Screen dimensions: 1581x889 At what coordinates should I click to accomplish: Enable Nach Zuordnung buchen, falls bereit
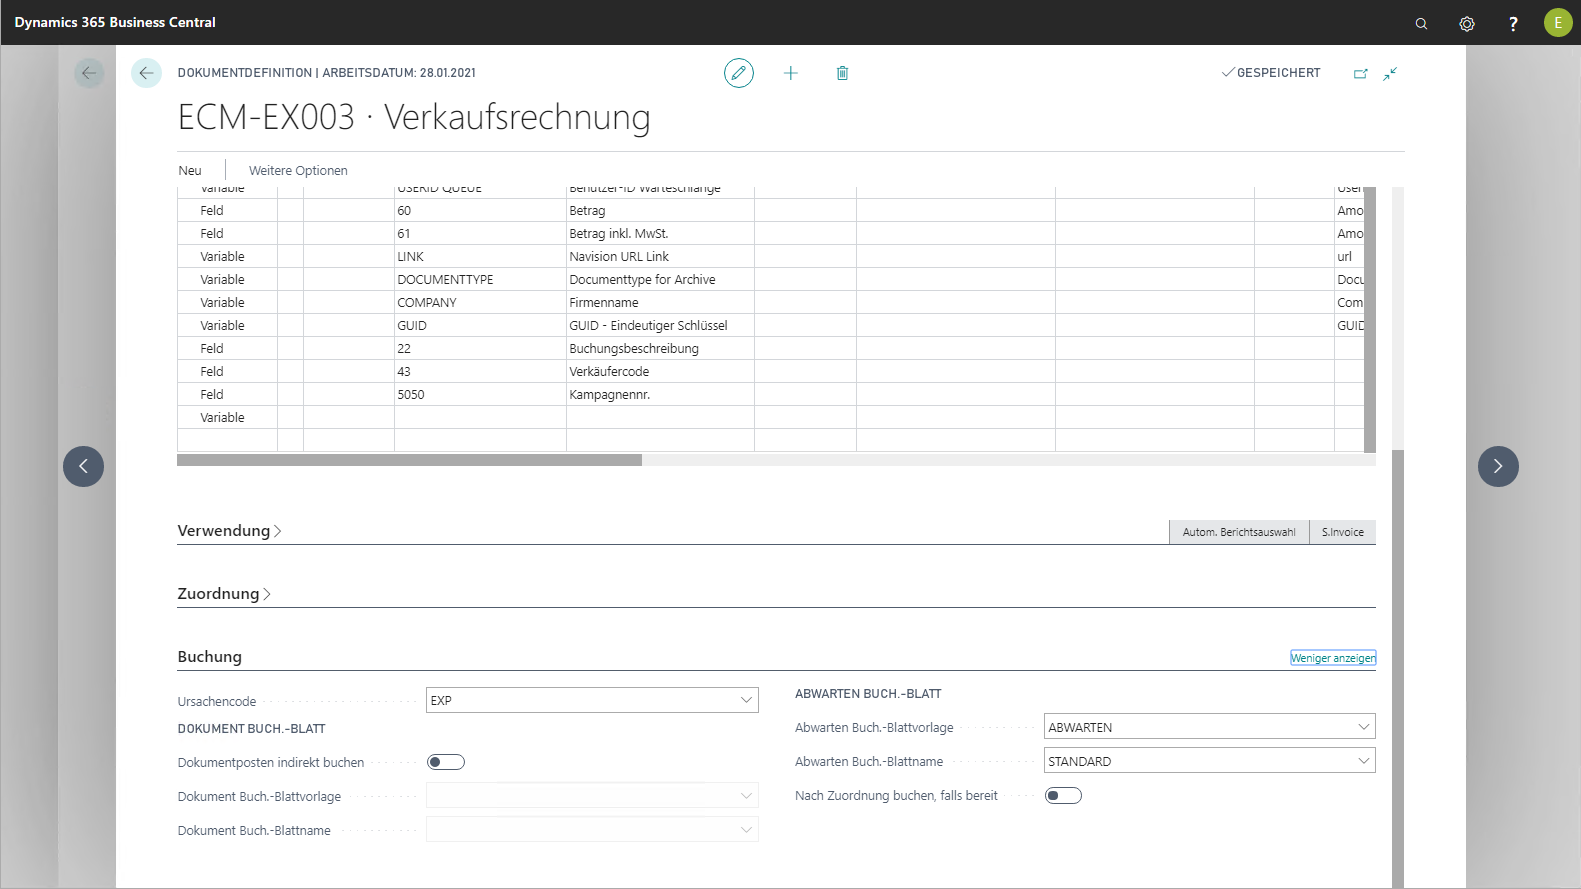click(x=1063, y=796)
